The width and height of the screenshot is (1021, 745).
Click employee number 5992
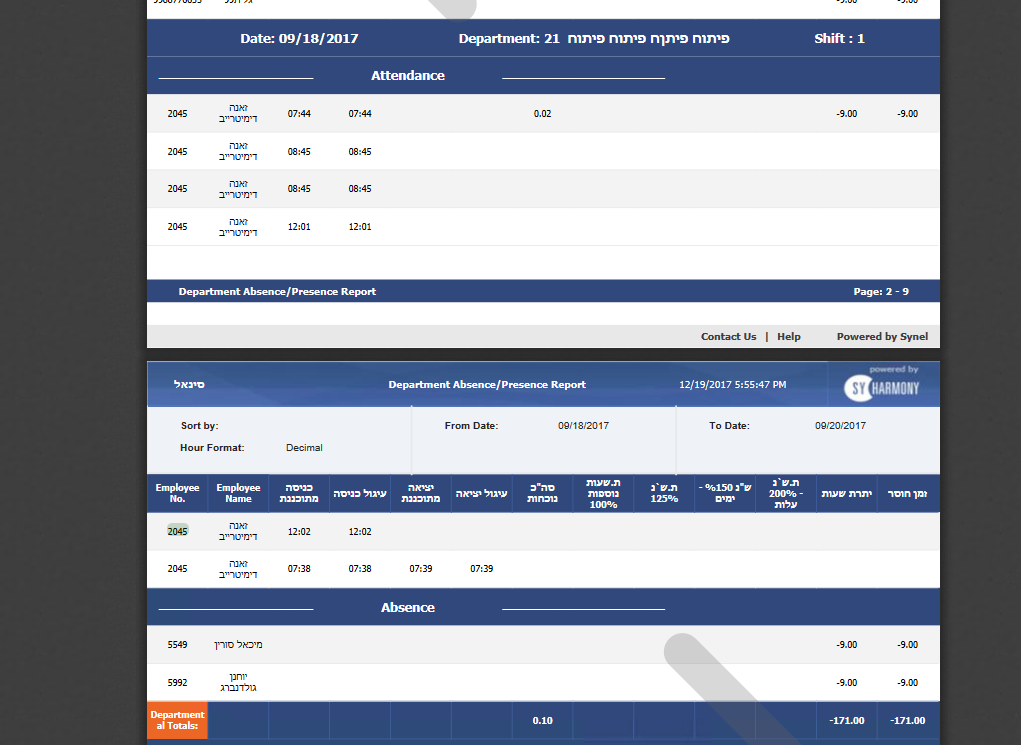point(177,683)
